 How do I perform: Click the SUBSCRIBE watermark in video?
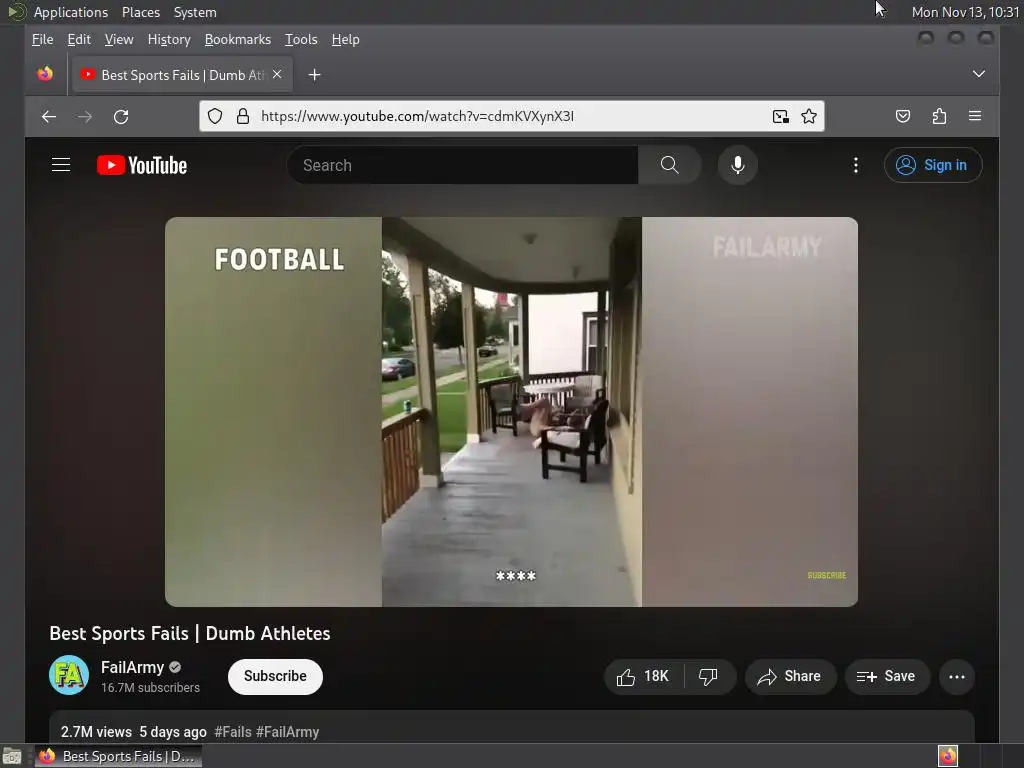point(827,575)
